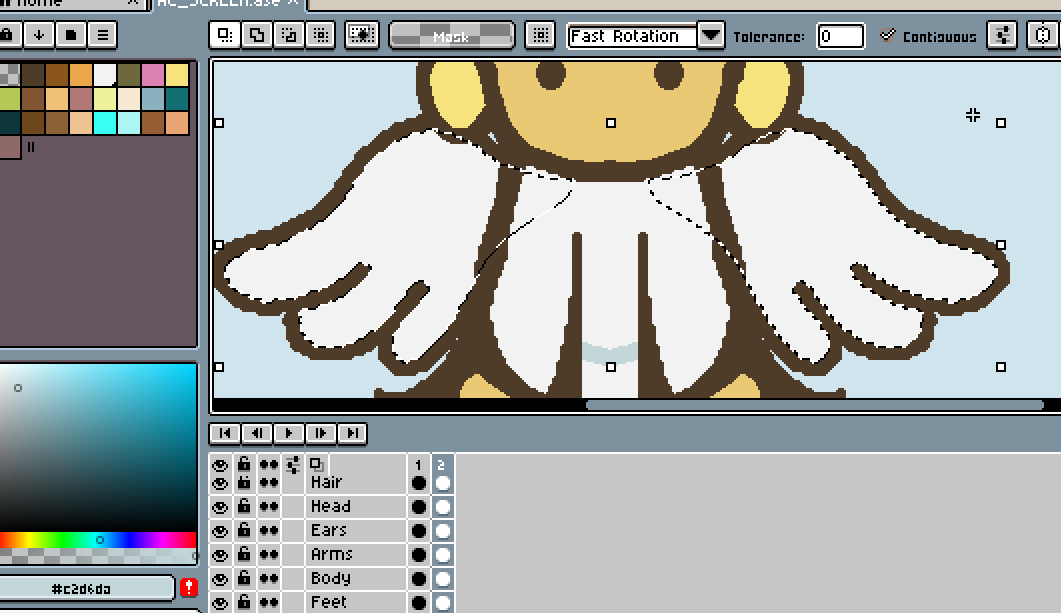Hide the Ears layer
1061x613 pixels.
coord(219,531)
